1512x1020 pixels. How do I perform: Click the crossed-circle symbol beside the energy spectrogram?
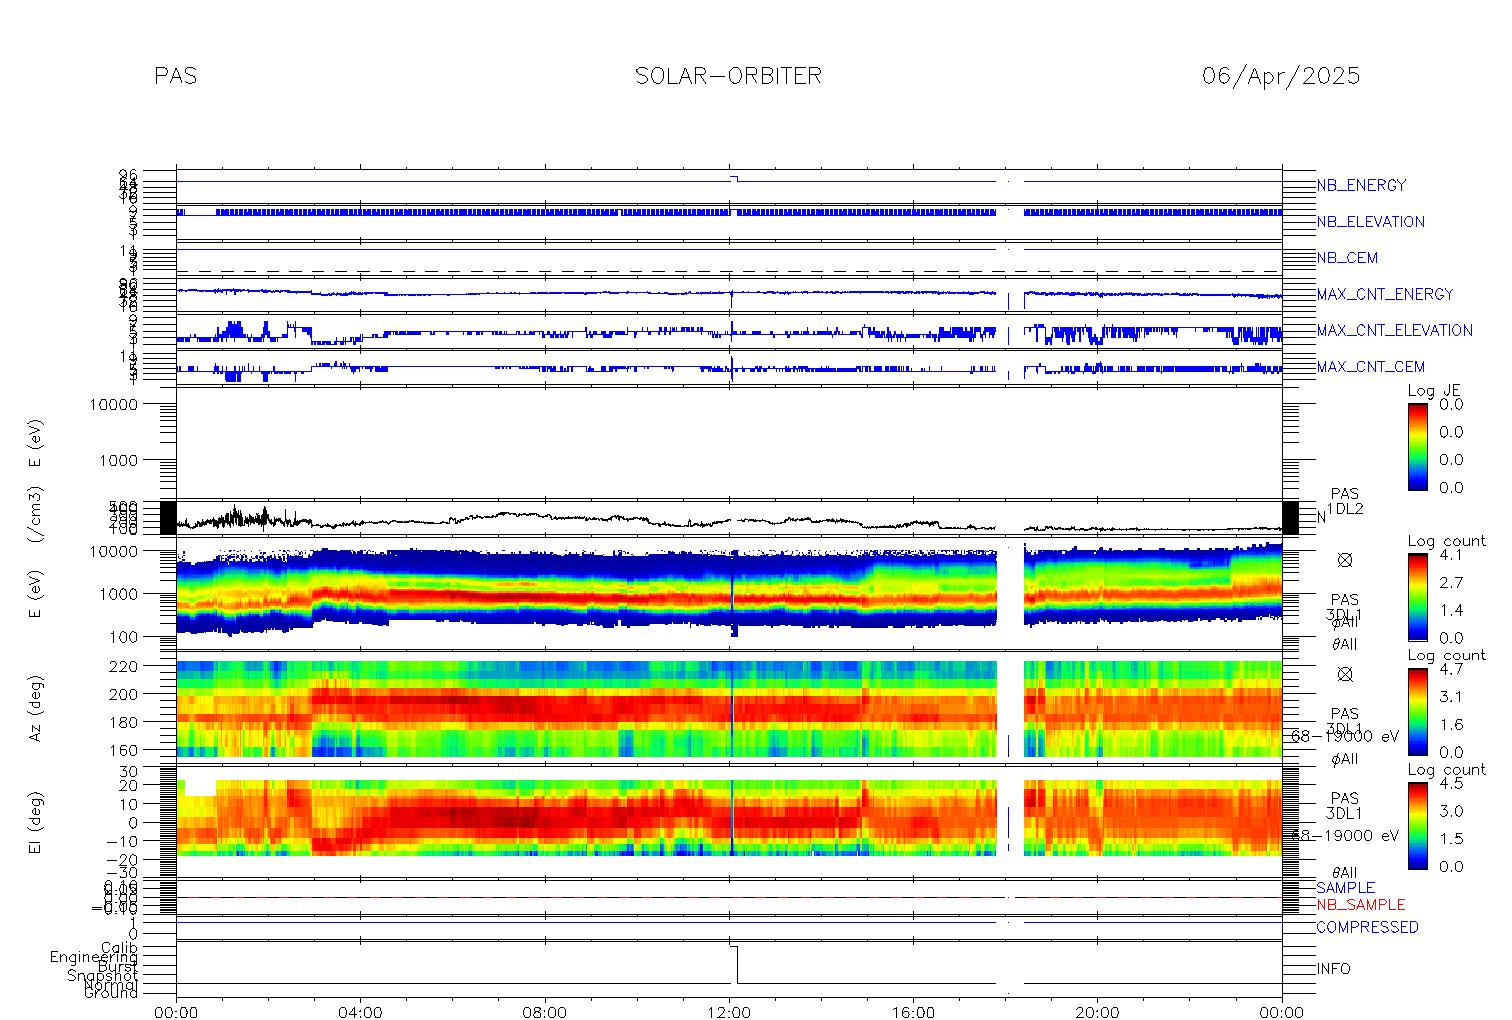pos(1344,560)
